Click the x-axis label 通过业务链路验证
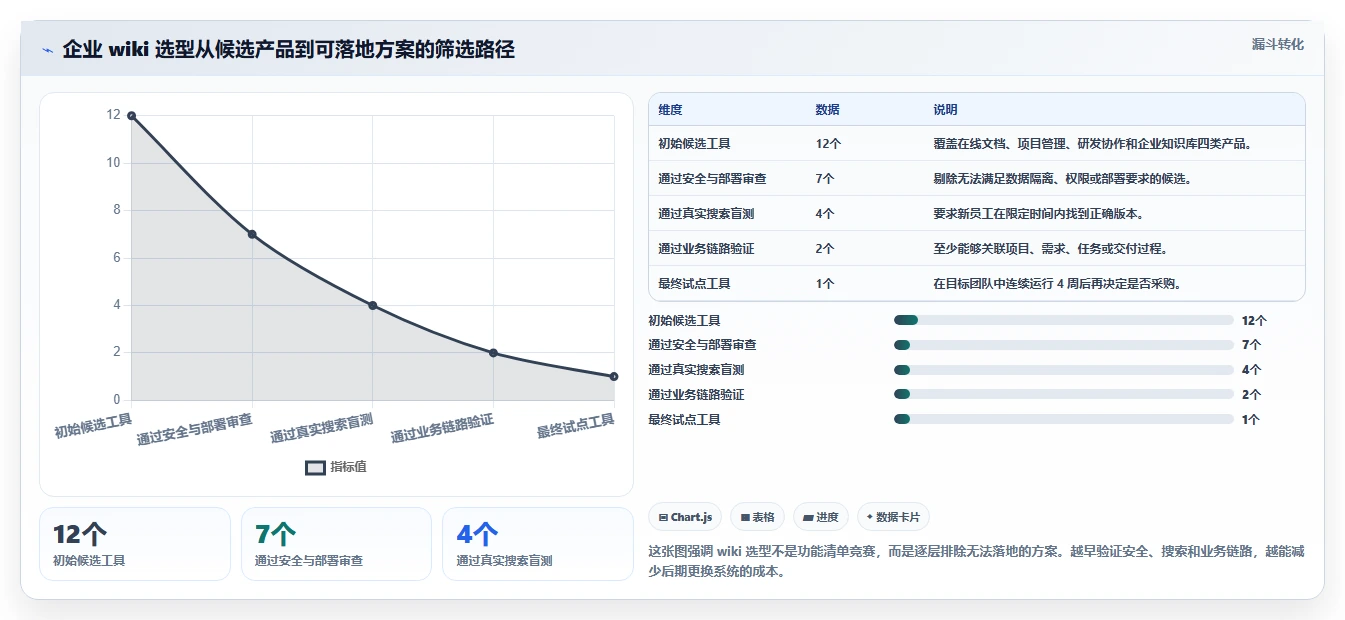The width and height of the screenshot is (1345, 620). 442,428
